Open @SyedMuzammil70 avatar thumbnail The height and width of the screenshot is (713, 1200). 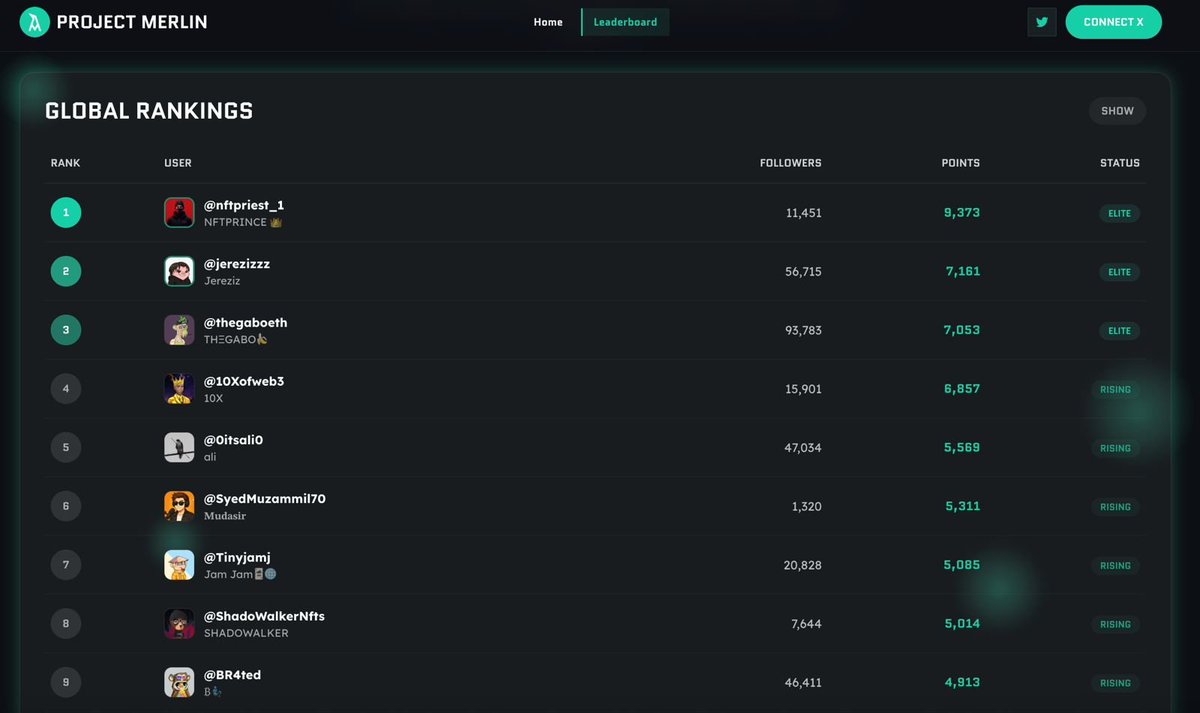coord(179,506)
